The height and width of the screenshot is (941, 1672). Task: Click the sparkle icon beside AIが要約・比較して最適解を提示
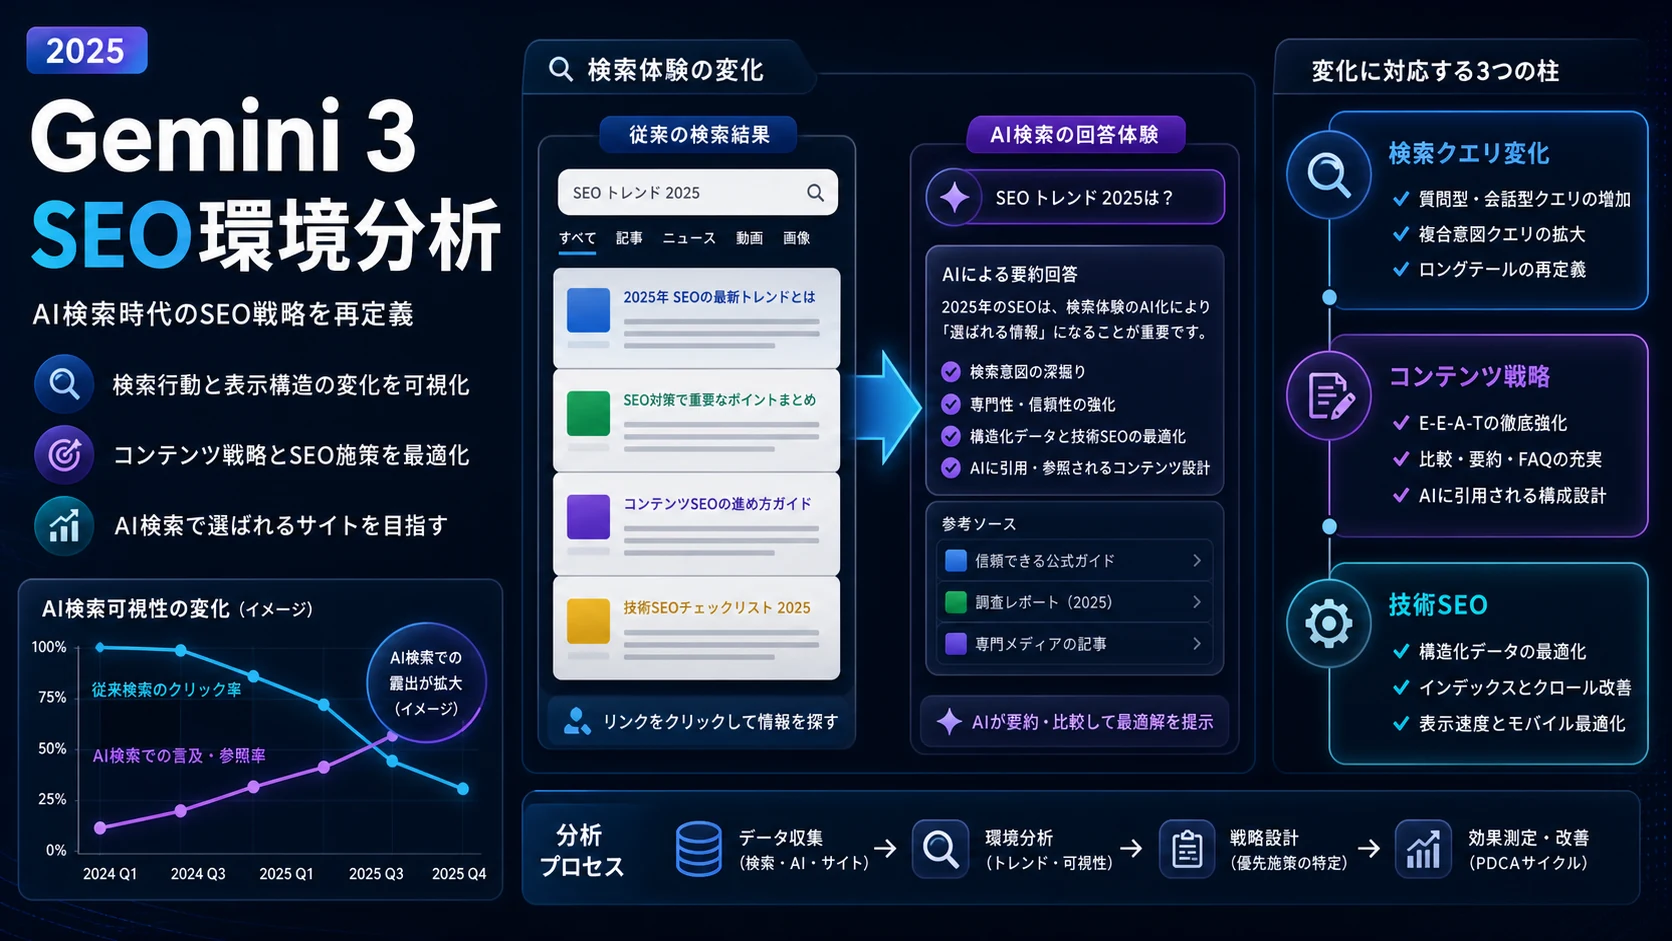(949, 721)
